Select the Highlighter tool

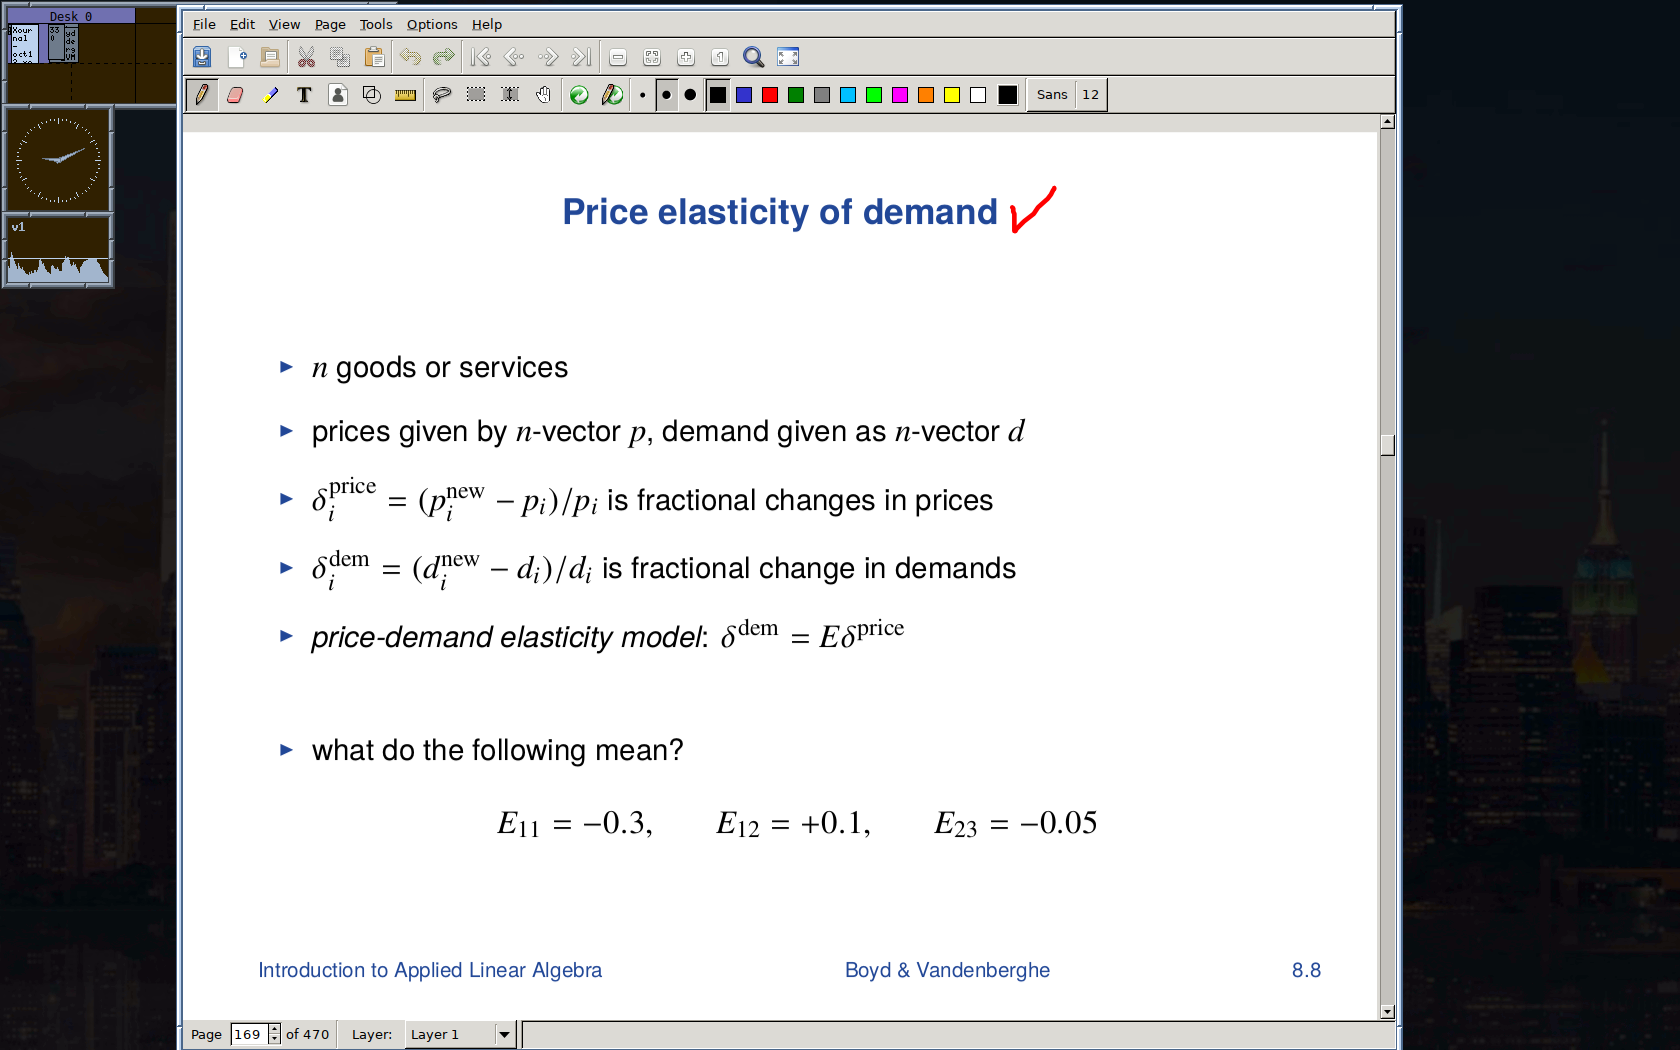pos(270,95)
